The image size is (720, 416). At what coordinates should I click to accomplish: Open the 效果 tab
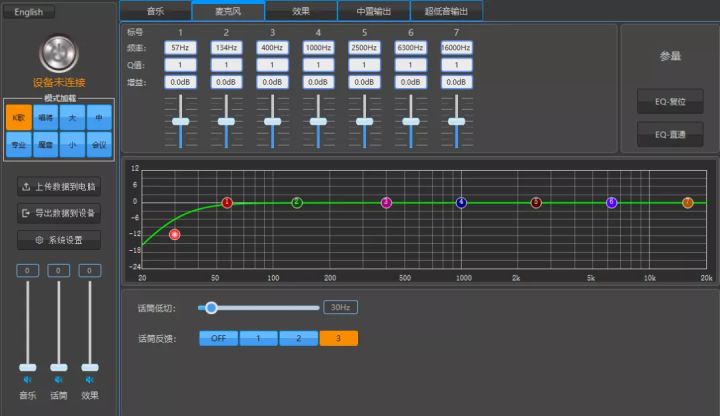pyautogui.click(x=301, y=11)
